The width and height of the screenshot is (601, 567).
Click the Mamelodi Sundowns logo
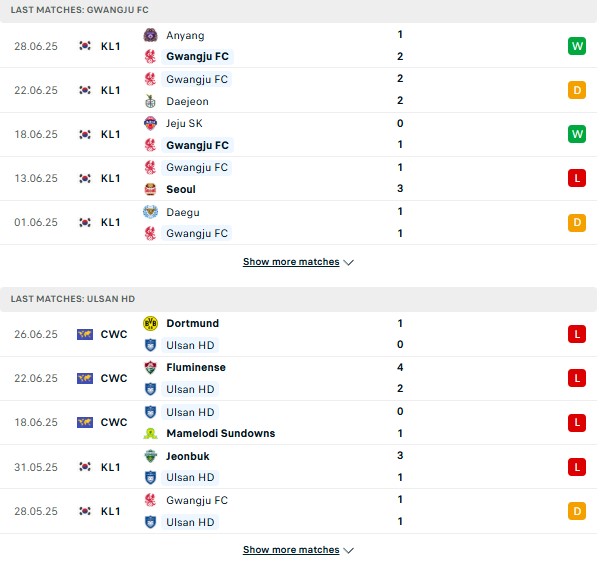click(150, 433)
